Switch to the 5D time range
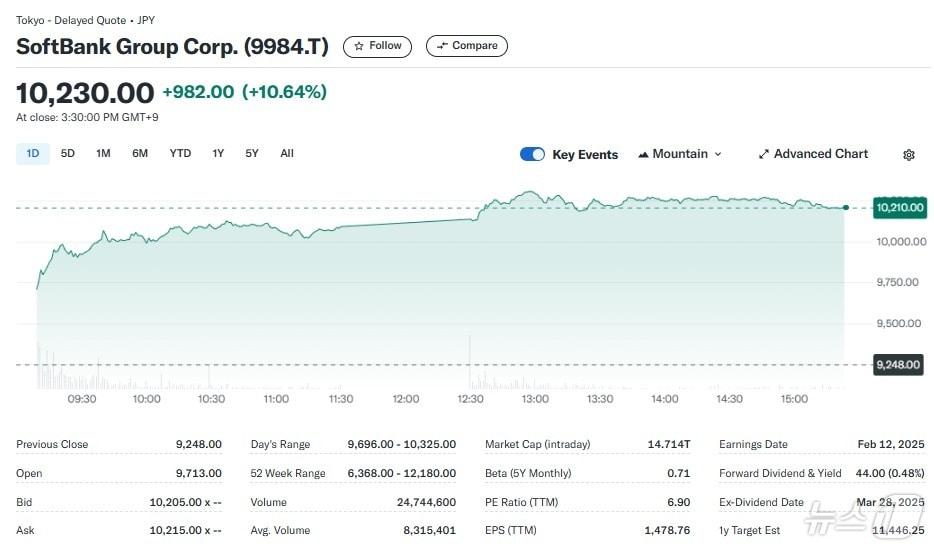 pyautogui.click(x=68, y=153)
